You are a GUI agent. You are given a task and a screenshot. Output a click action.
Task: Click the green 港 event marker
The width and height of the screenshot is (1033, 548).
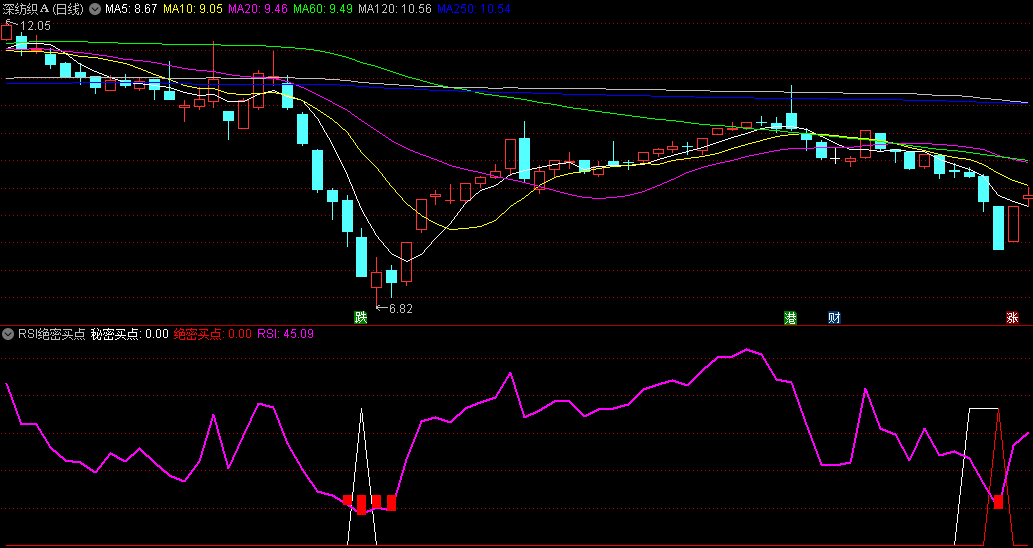[790, 318]
